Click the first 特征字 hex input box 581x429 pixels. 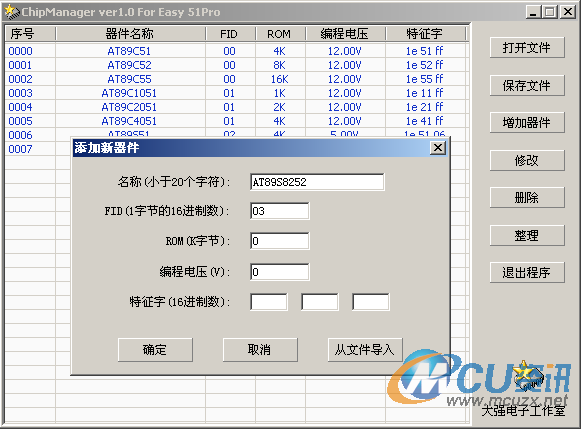269,302
